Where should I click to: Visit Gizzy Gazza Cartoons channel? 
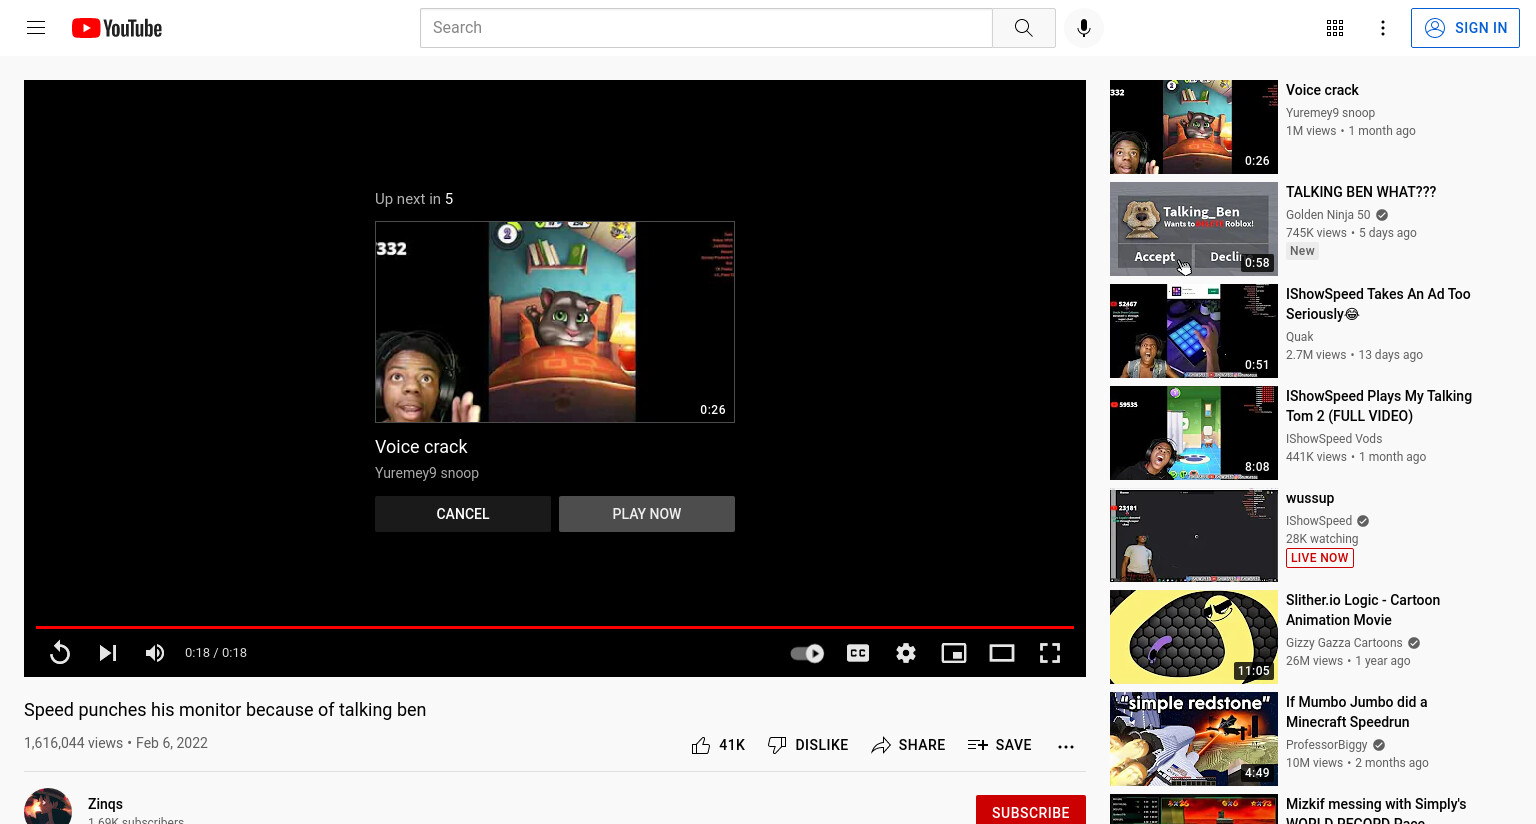pyautogui.click(x=1344, y=643)
